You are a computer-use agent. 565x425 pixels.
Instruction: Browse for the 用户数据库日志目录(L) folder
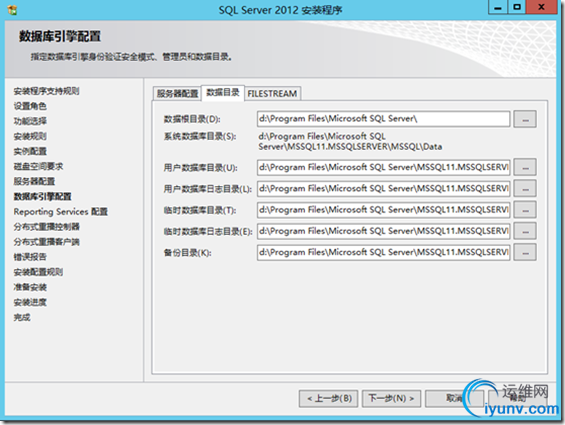525,189
